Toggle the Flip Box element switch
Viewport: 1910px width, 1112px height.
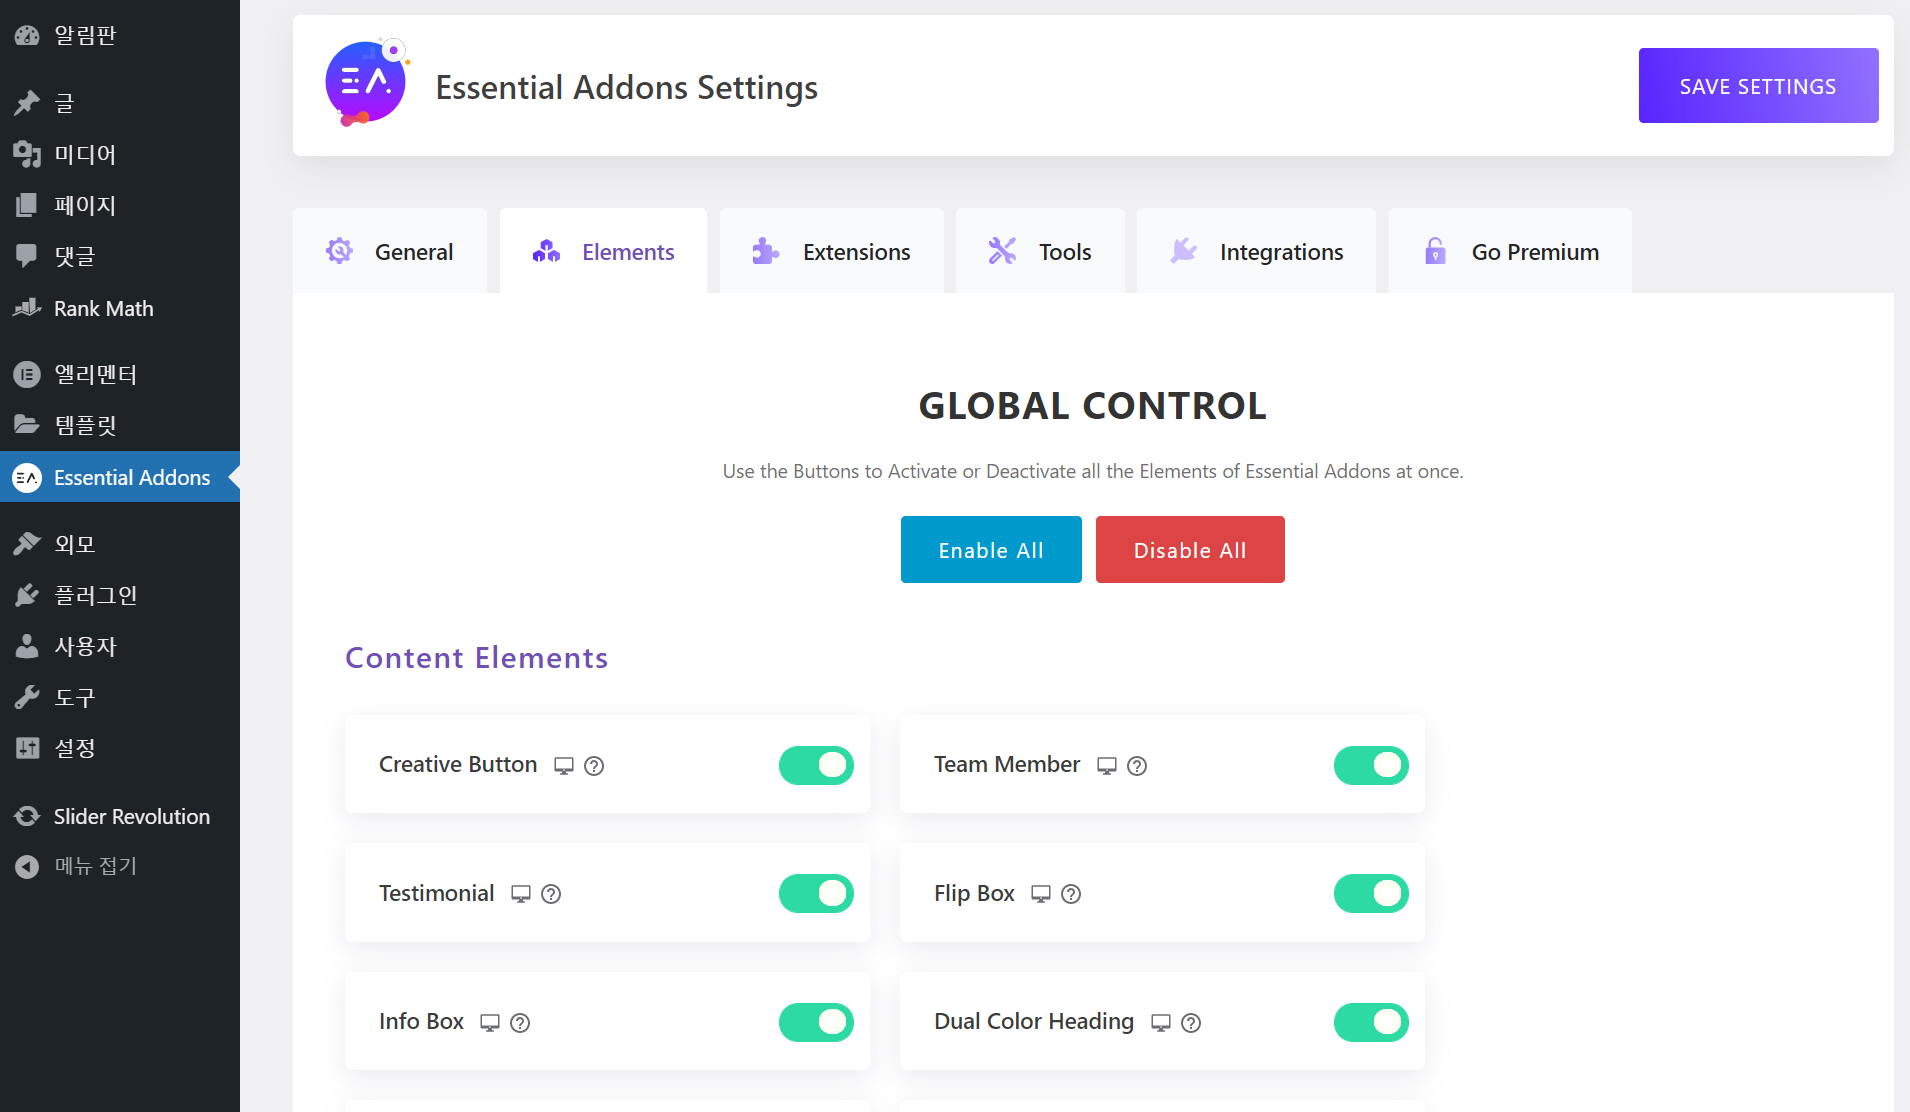click(1371, 893)
